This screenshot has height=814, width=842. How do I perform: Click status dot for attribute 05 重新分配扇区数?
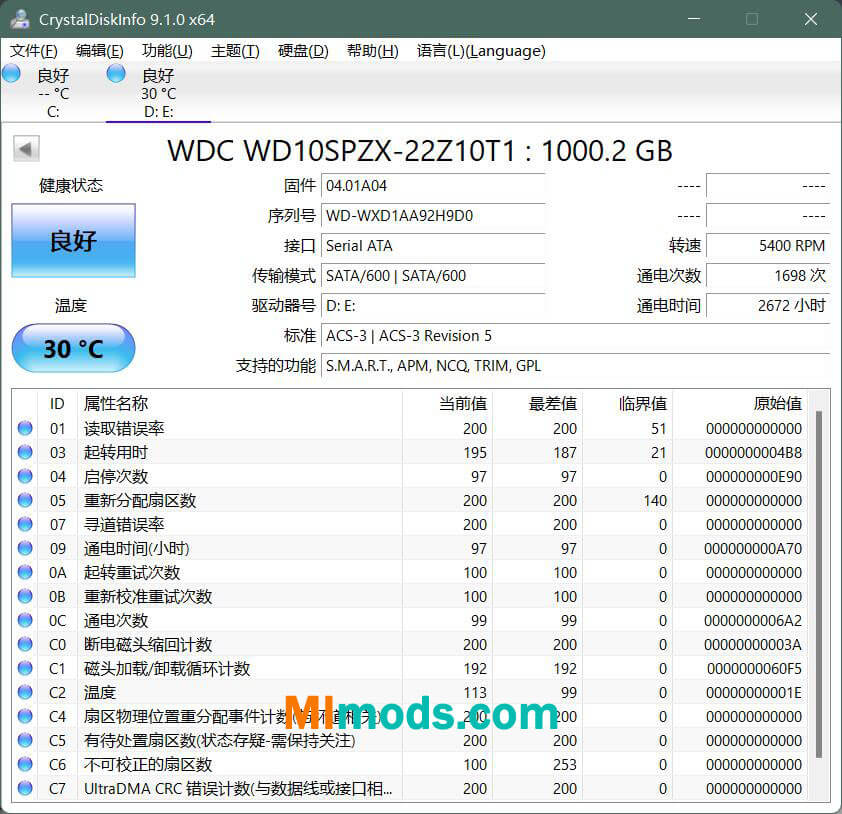[25, 500]
